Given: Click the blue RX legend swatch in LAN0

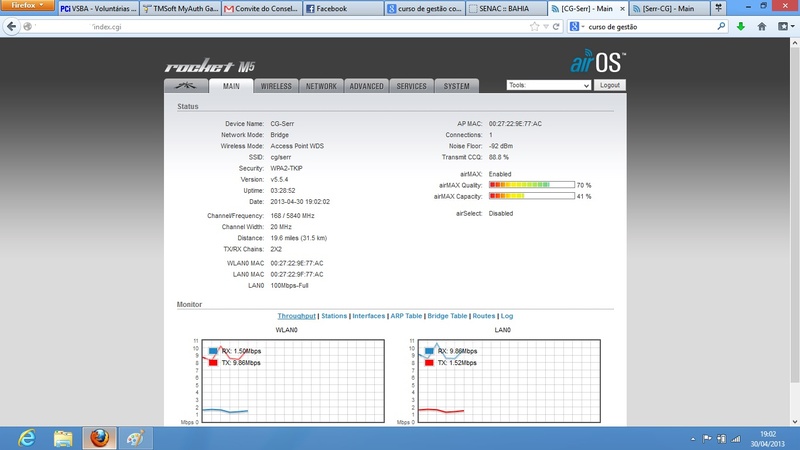Looking at the screenshot, I should [429, 351].
